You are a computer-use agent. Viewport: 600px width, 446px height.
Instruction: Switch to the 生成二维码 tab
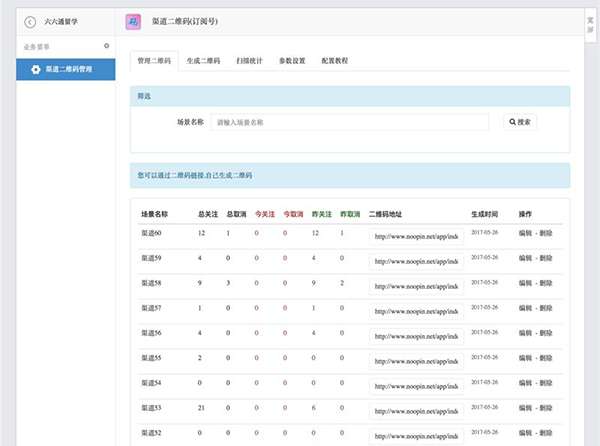click(x=204, y=61)
